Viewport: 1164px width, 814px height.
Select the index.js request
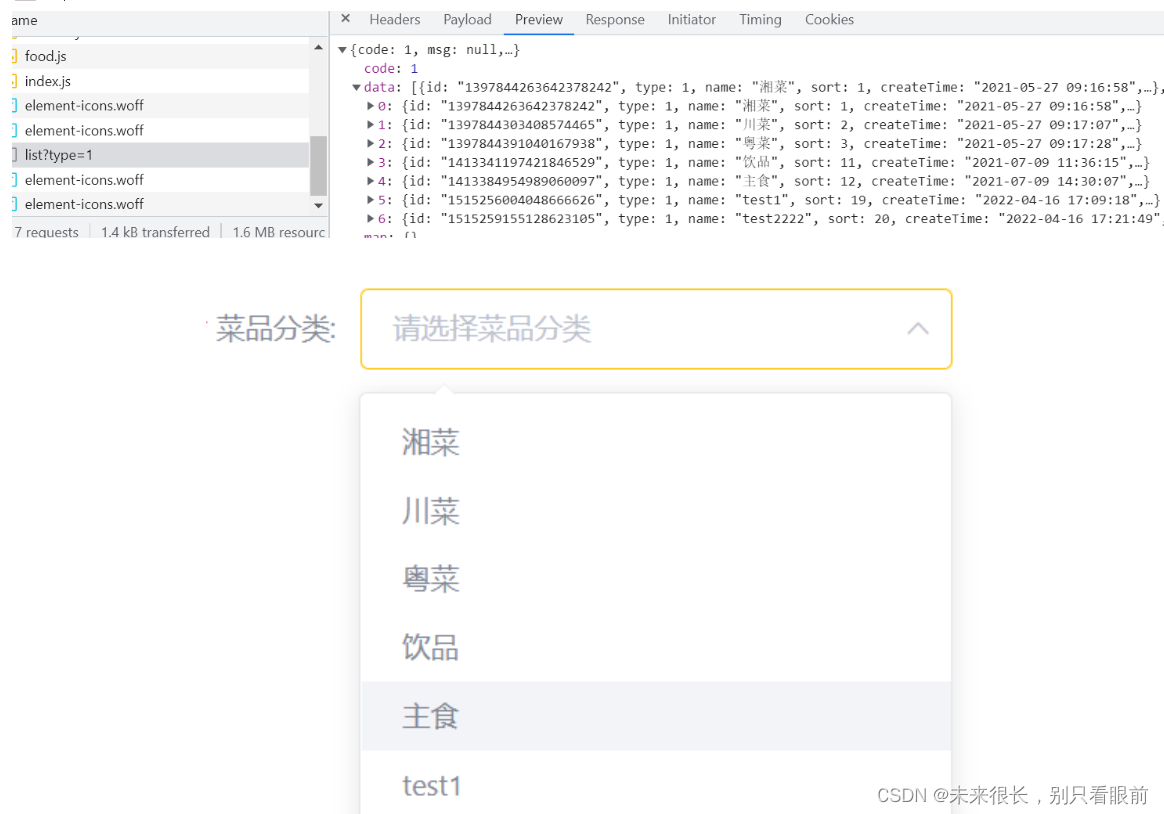click(160, 81)
